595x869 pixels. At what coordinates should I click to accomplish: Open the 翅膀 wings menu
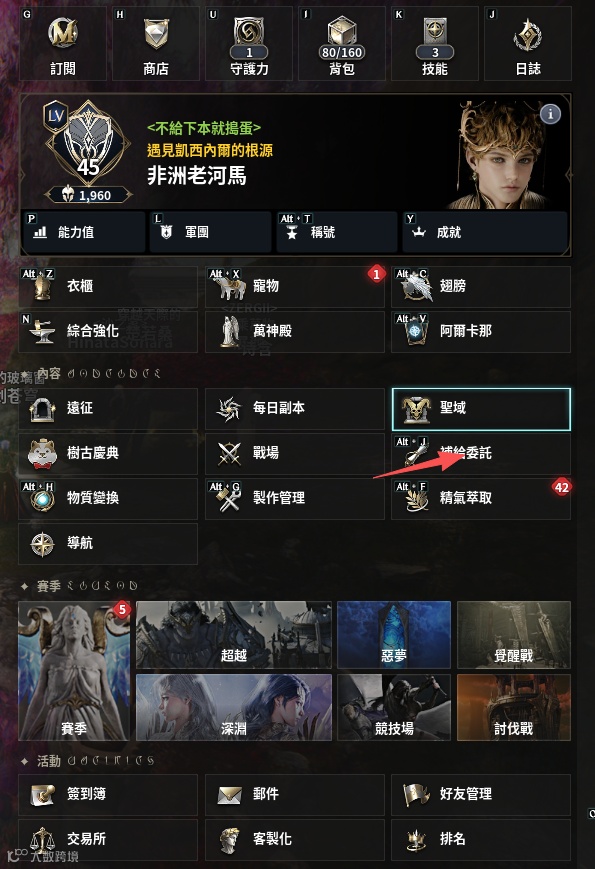pyautogui.click(x=481, y=287)
